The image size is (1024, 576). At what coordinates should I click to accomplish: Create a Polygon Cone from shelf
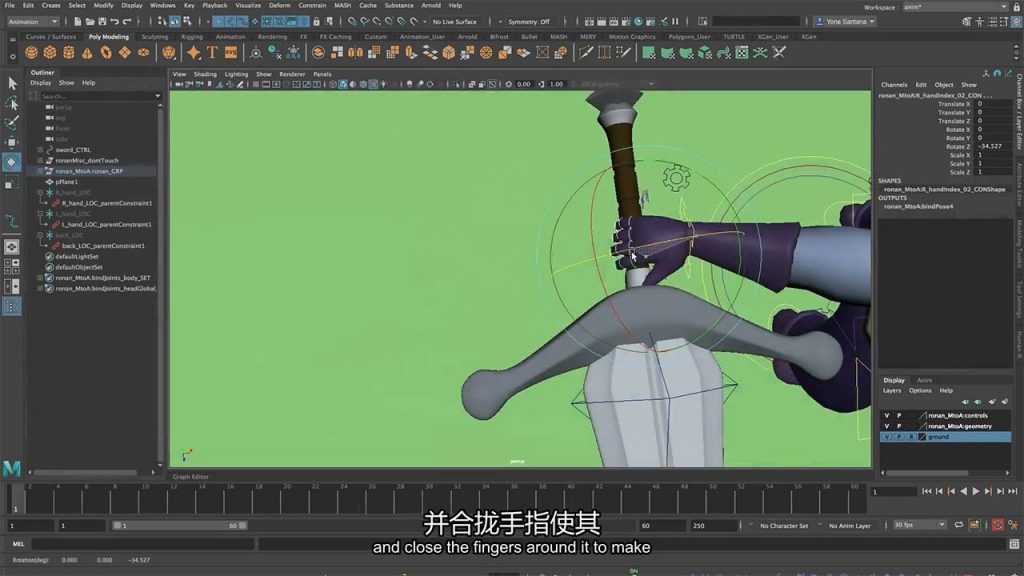[x=87, y=52]
